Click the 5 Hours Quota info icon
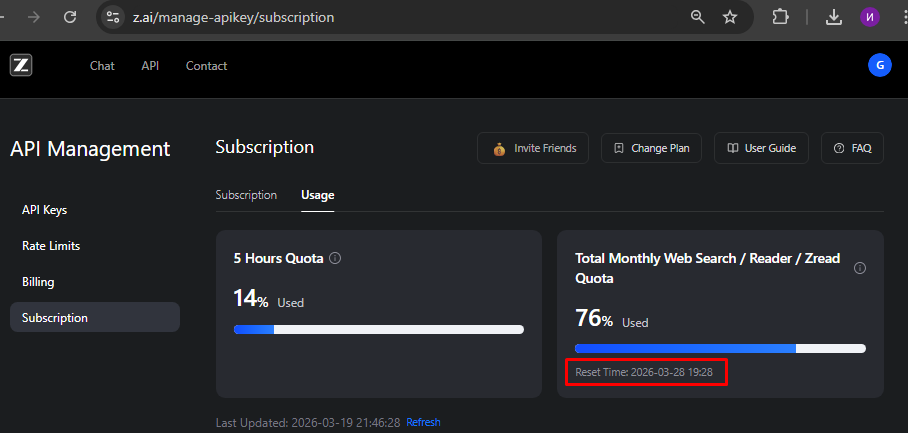 coord(335,258)
